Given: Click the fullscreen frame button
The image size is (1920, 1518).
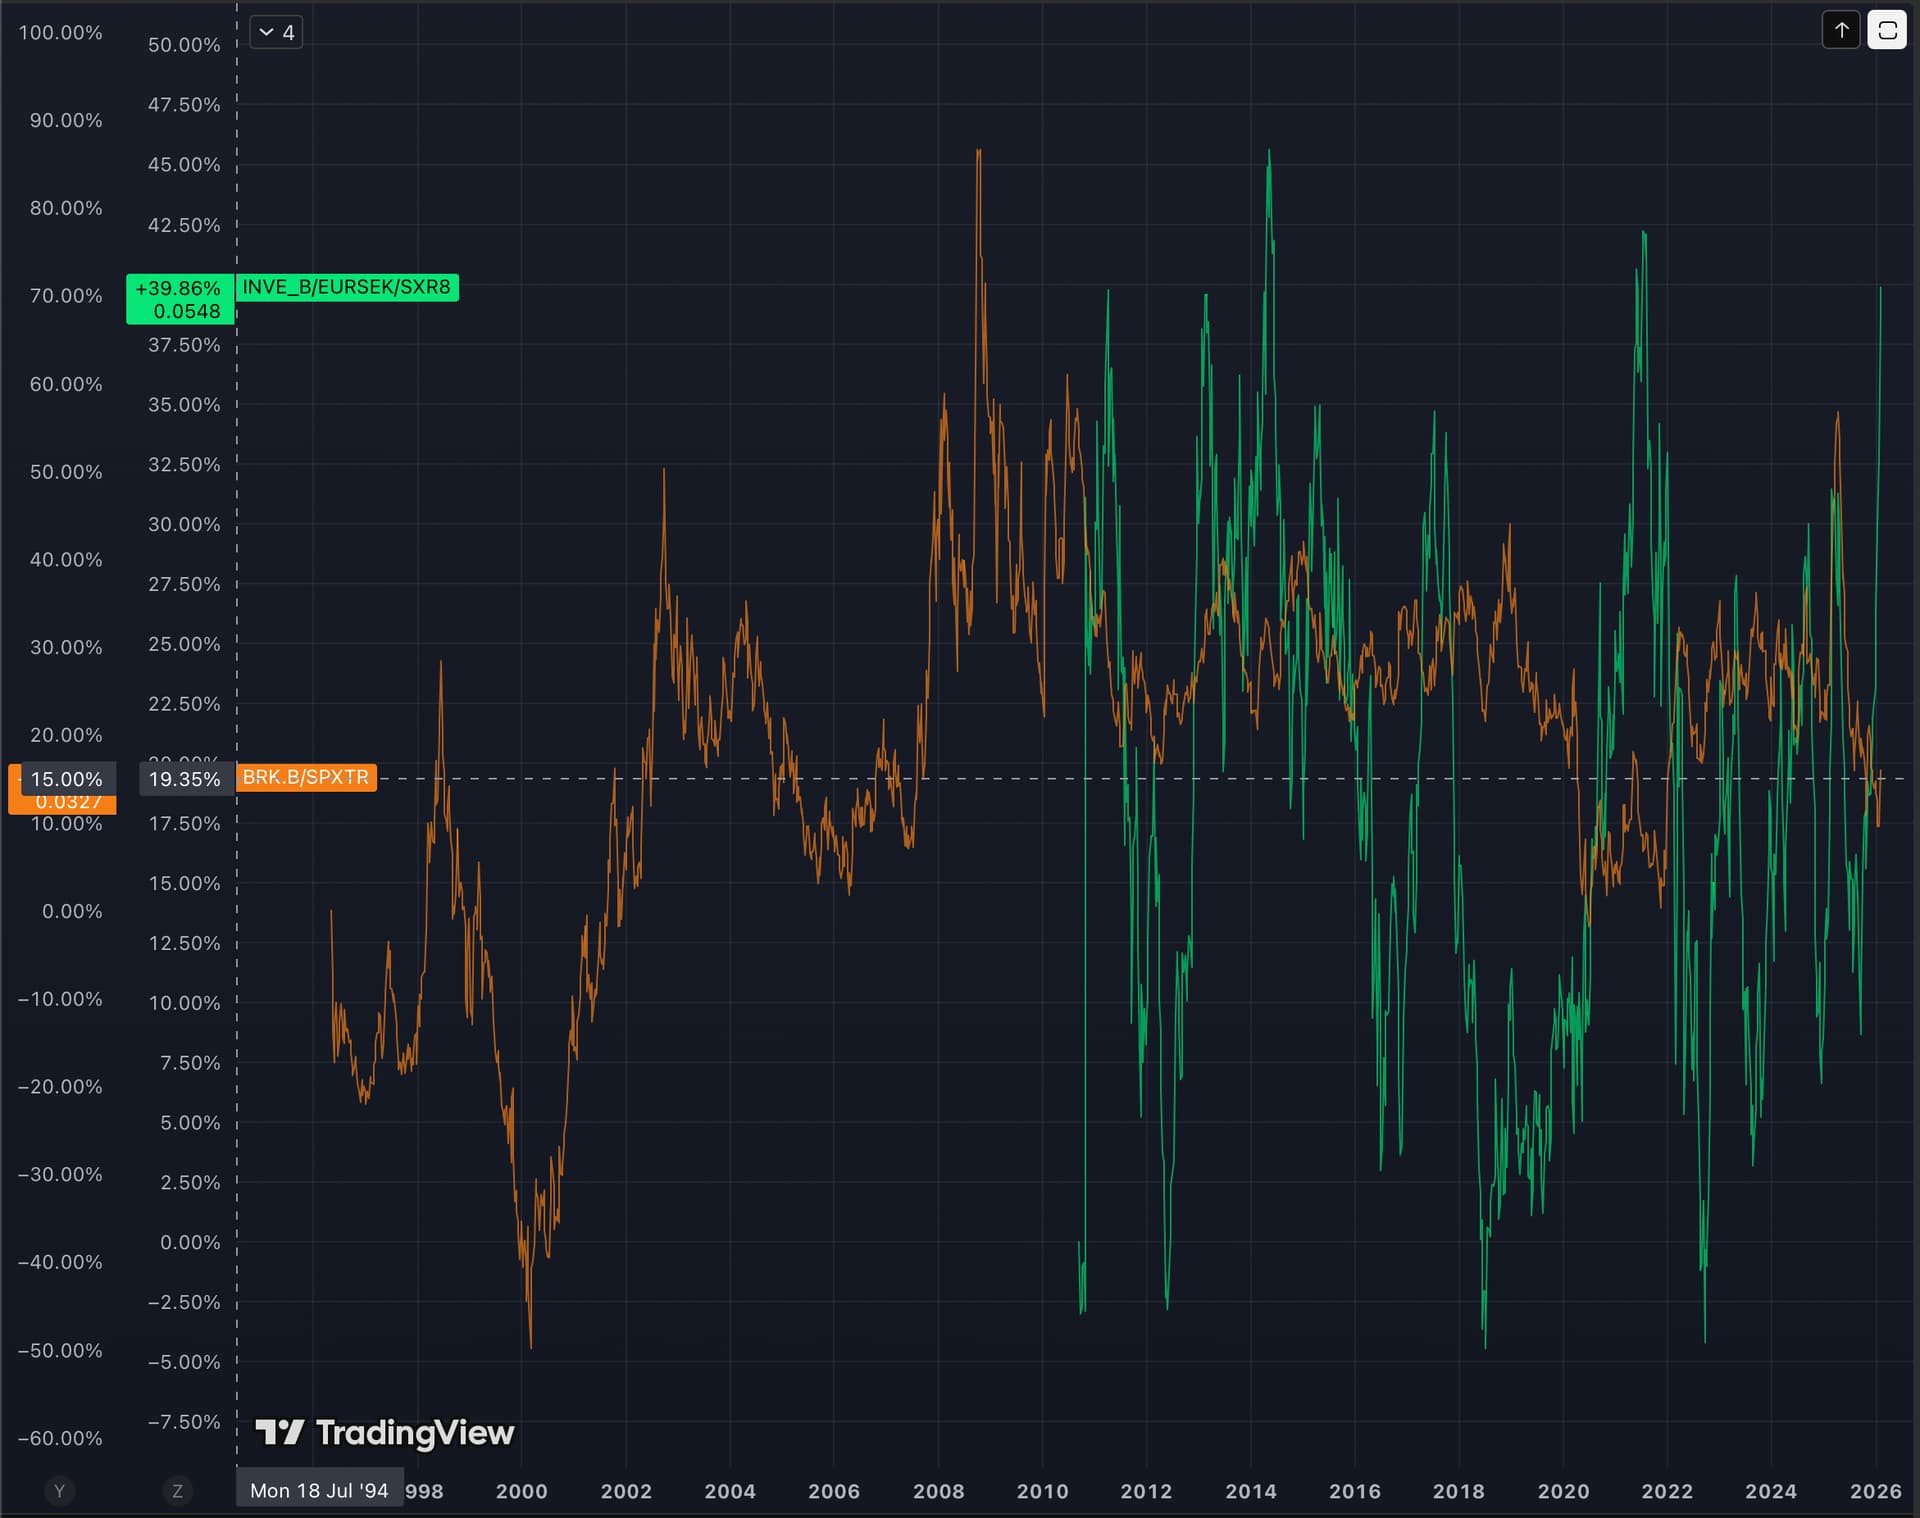Looking at the screenshot, I should (1887, 31).
